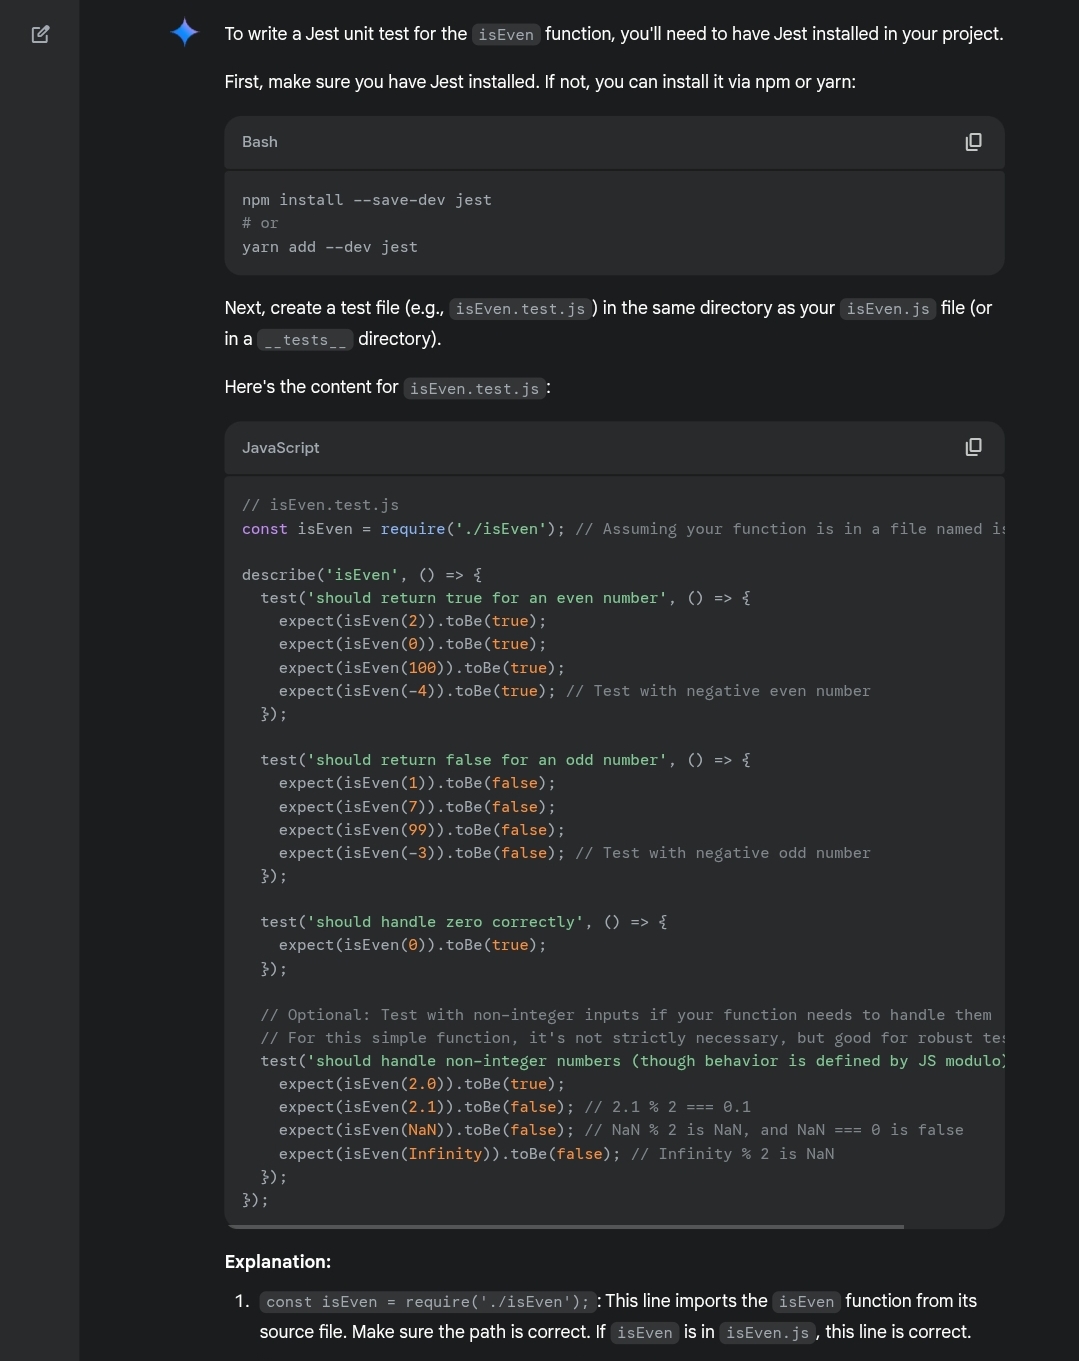The image size is (1079, 1361).
Task: Click inline code 'isEven.test.js' after 'e.g.,'
Action: coord(520,309)
